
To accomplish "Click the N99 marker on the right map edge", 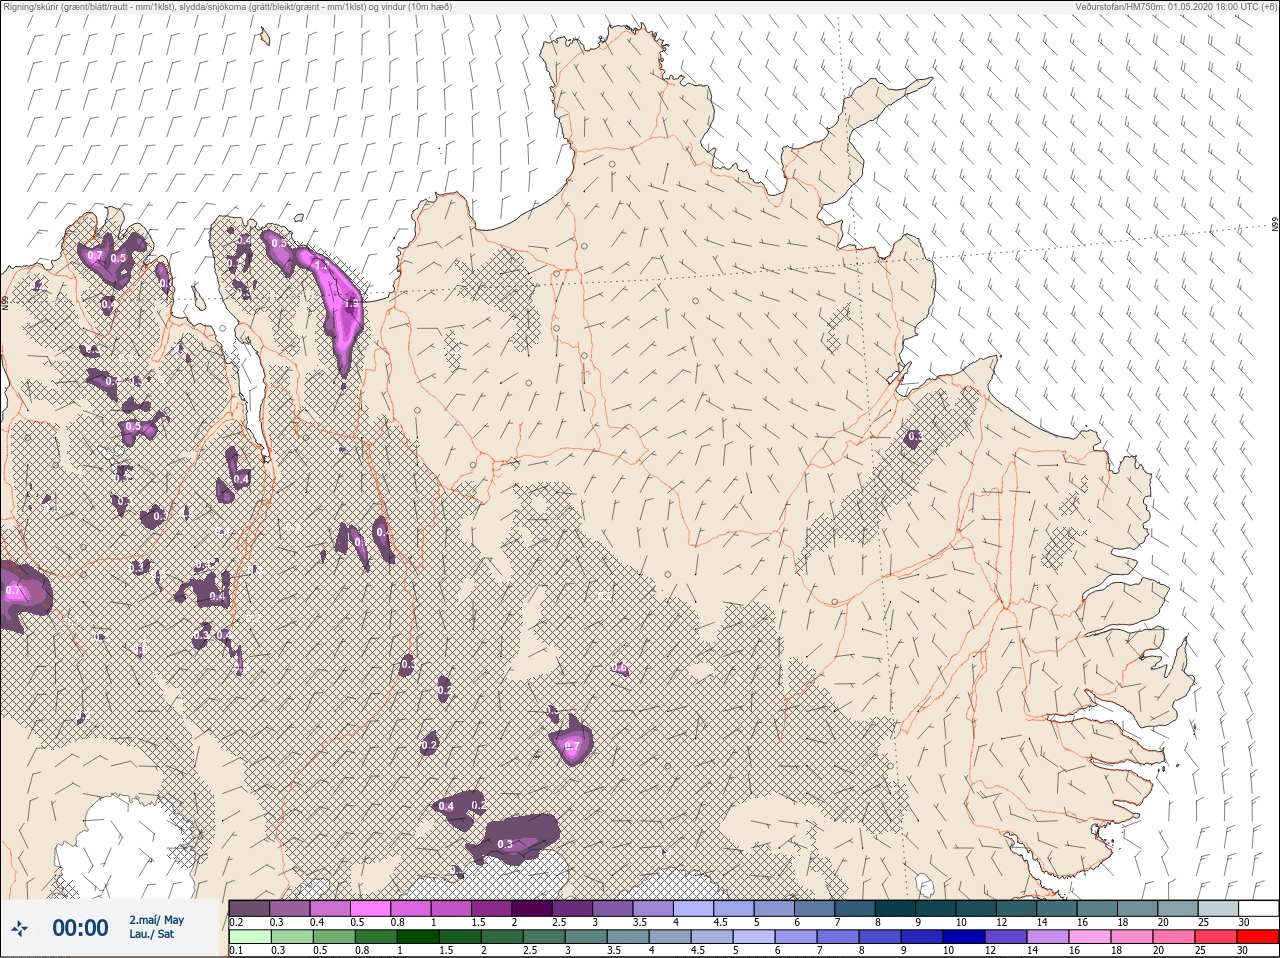I will tap(1275, 226).
